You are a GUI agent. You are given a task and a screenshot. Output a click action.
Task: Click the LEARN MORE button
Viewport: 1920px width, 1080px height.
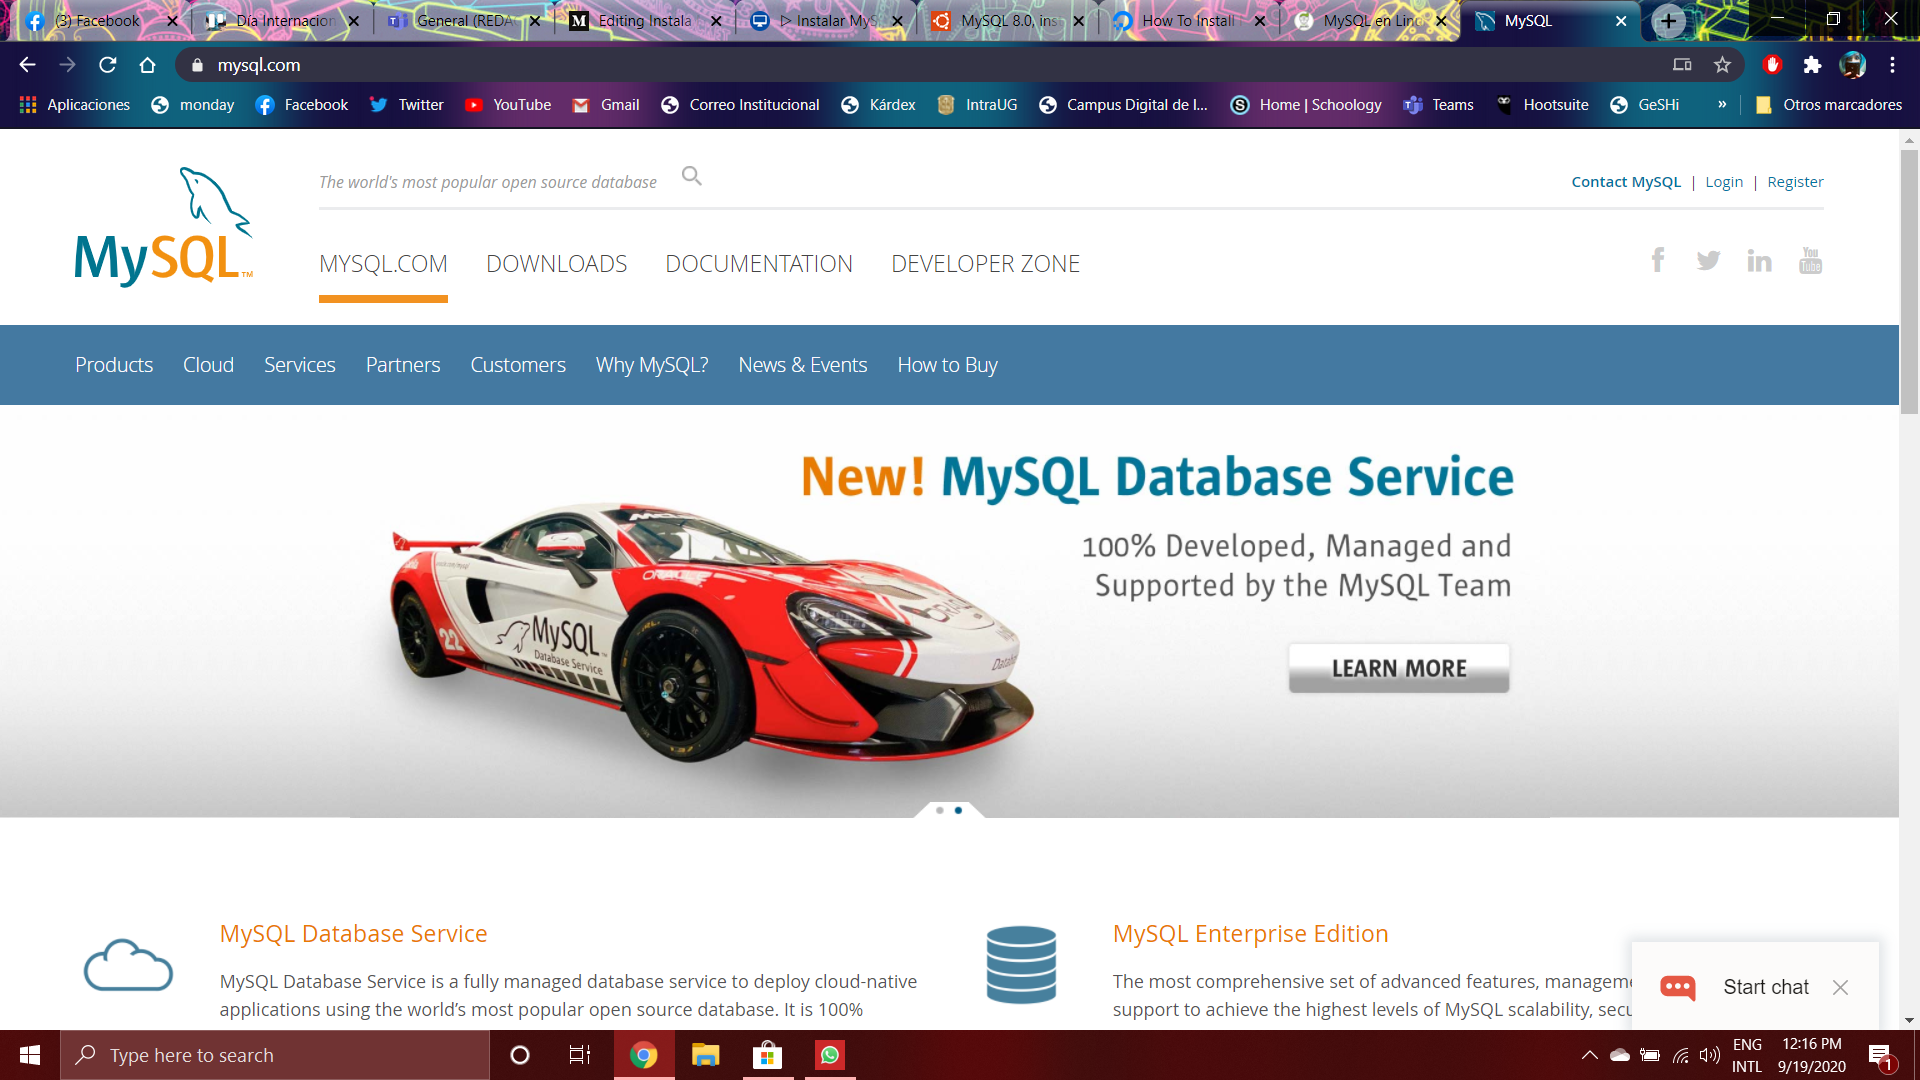click(1398, 667)
